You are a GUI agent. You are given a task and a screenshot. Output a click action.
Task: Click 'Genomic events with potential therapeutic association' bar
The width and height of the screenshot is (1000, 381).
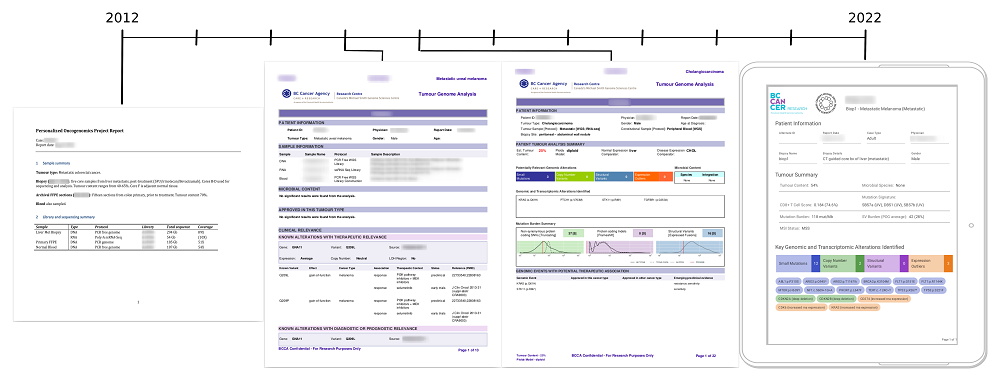620,271
